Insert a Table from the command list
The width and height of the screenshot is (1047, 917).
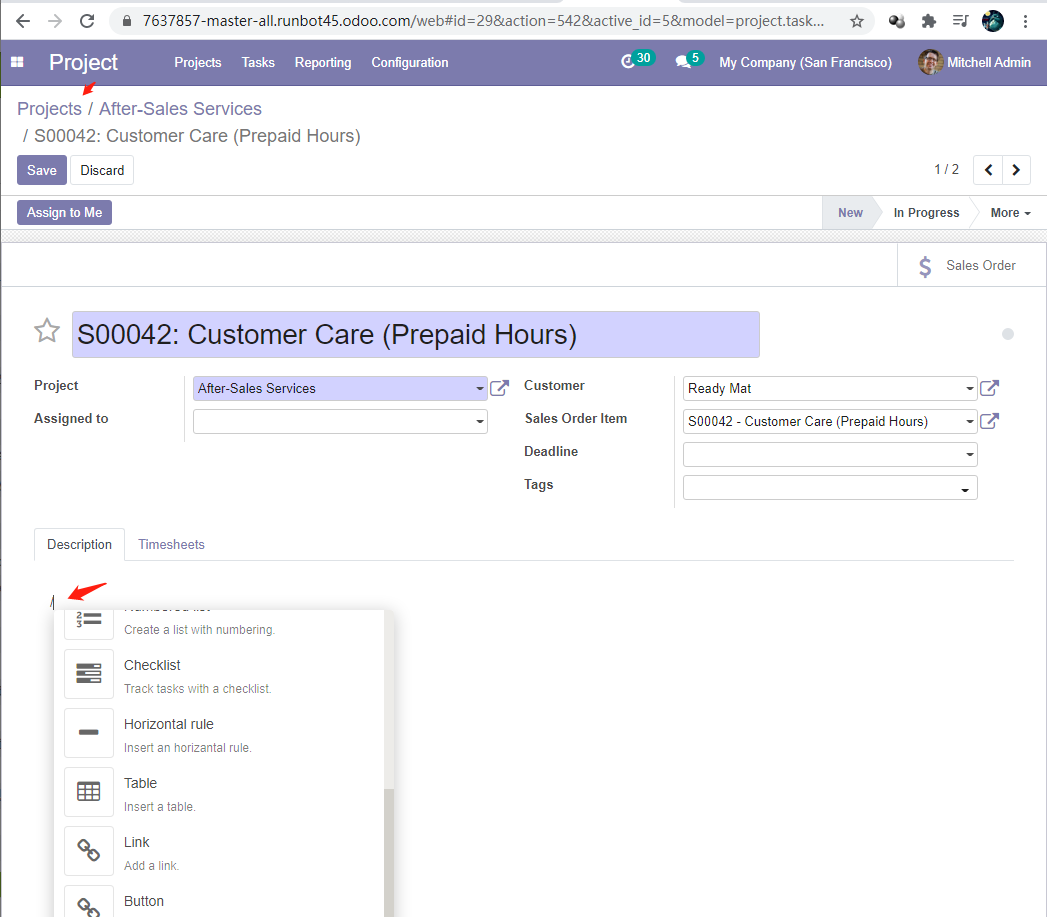click(89, 792)
